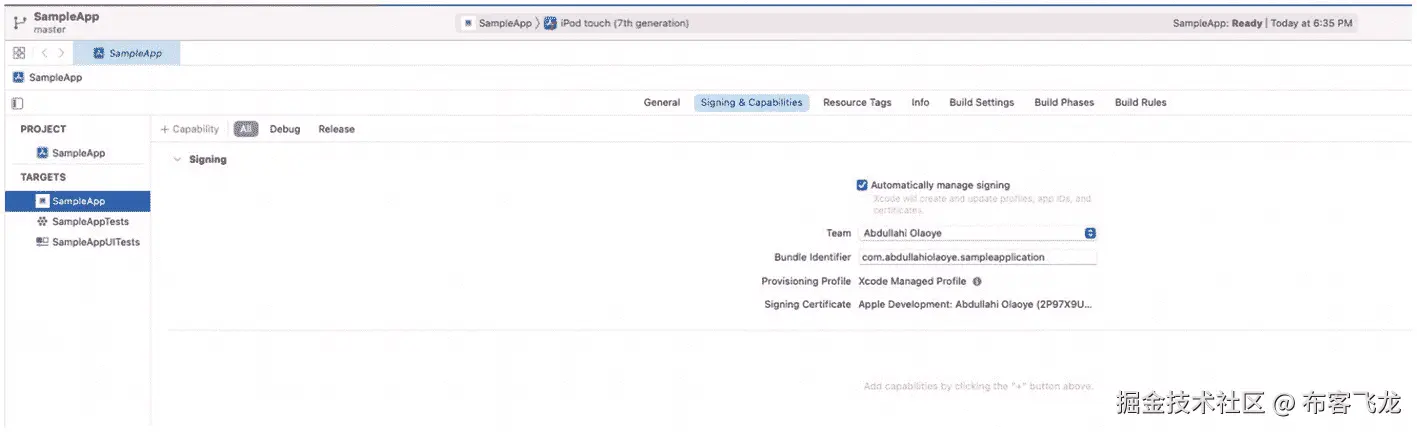Click the iPod touch device icon
The height and width of the screenshot is (432, 1417).
[551, 23]
